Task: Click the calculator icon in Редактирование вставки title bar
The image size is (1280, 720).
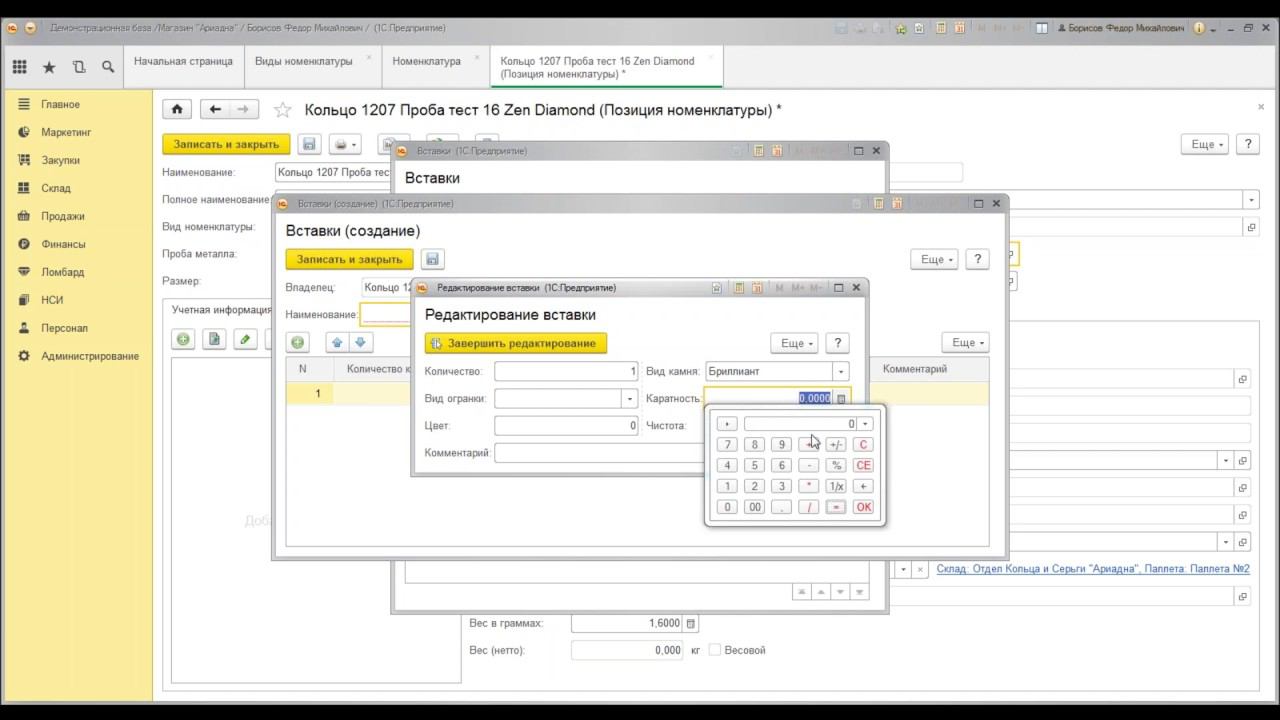Action: click(739, 288)
